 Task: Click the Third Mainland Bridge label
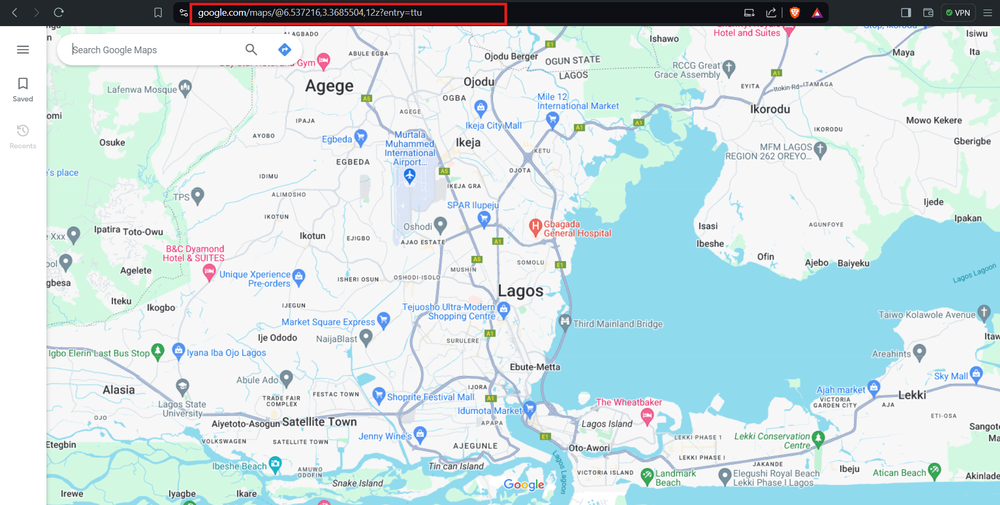617,324
